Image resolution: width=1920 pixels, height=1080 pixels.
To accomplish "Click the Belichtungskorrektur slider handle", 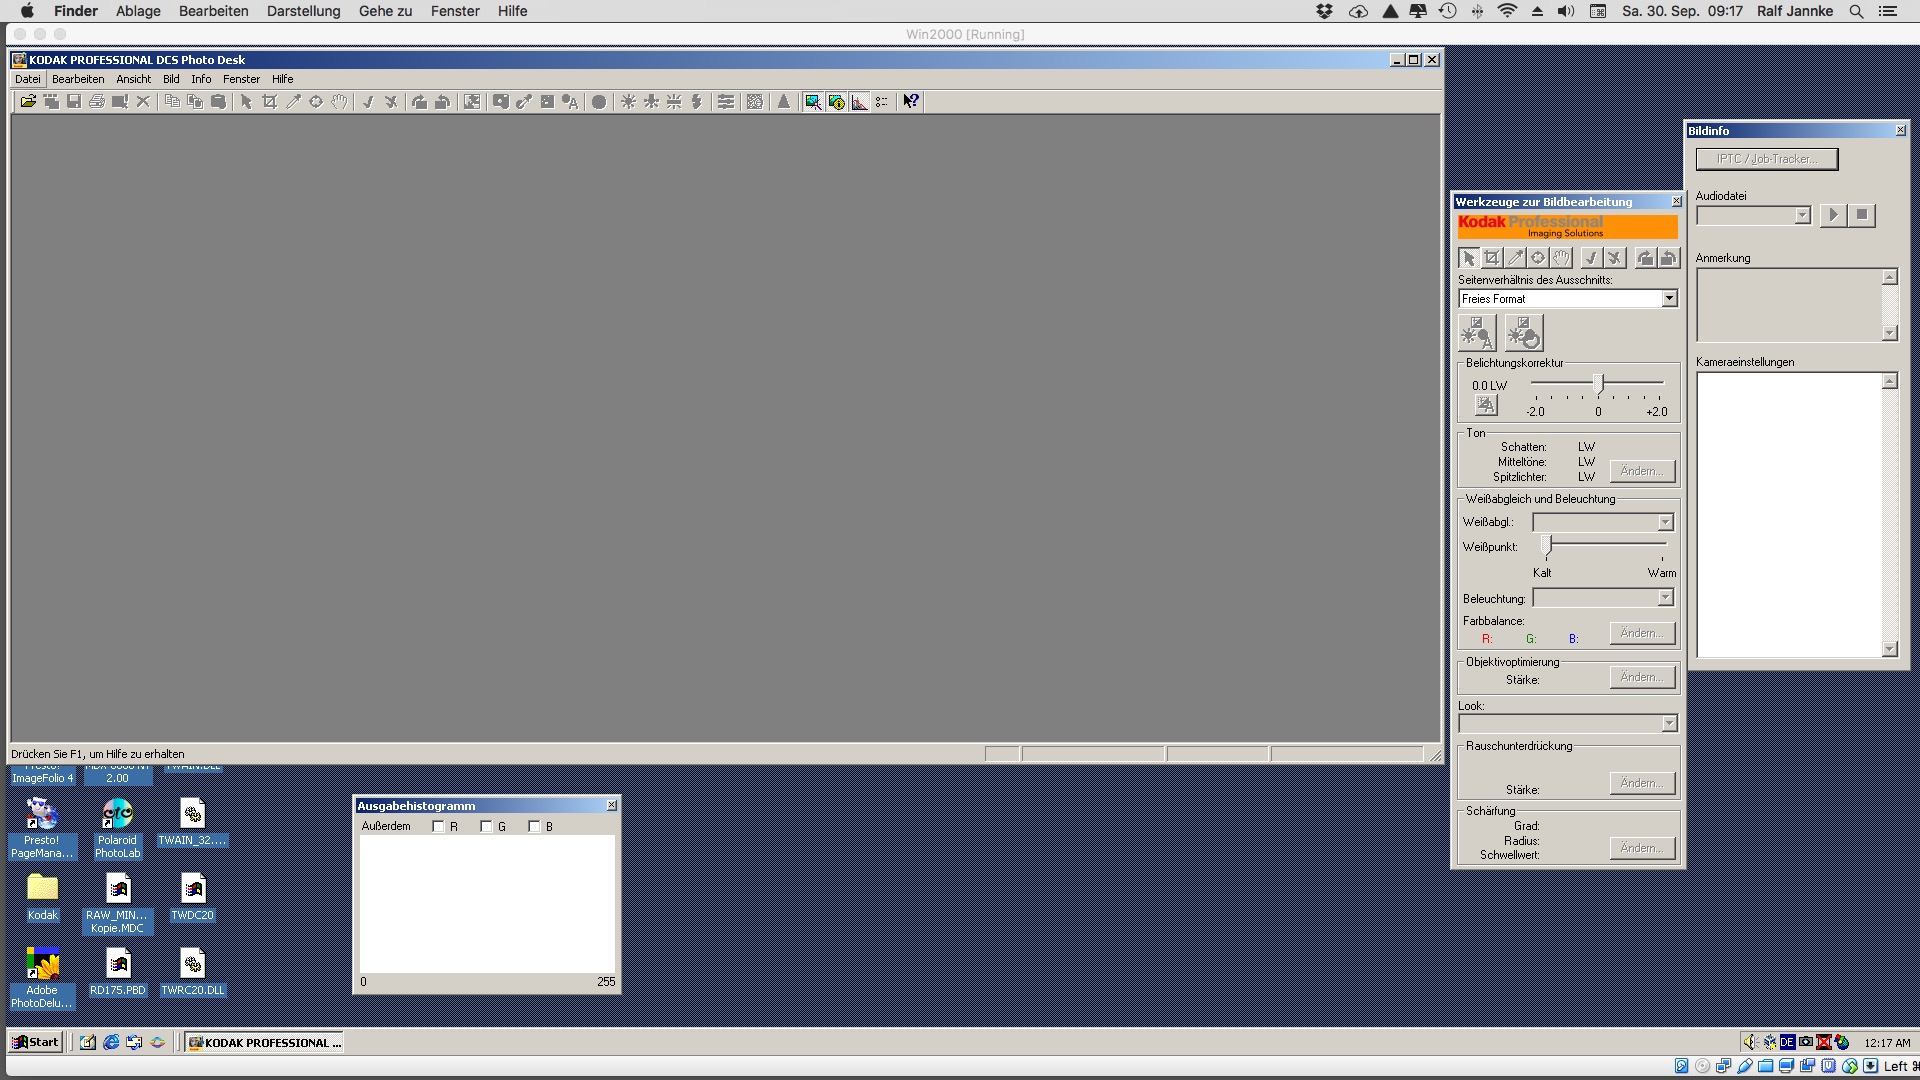I will 1599,384.
